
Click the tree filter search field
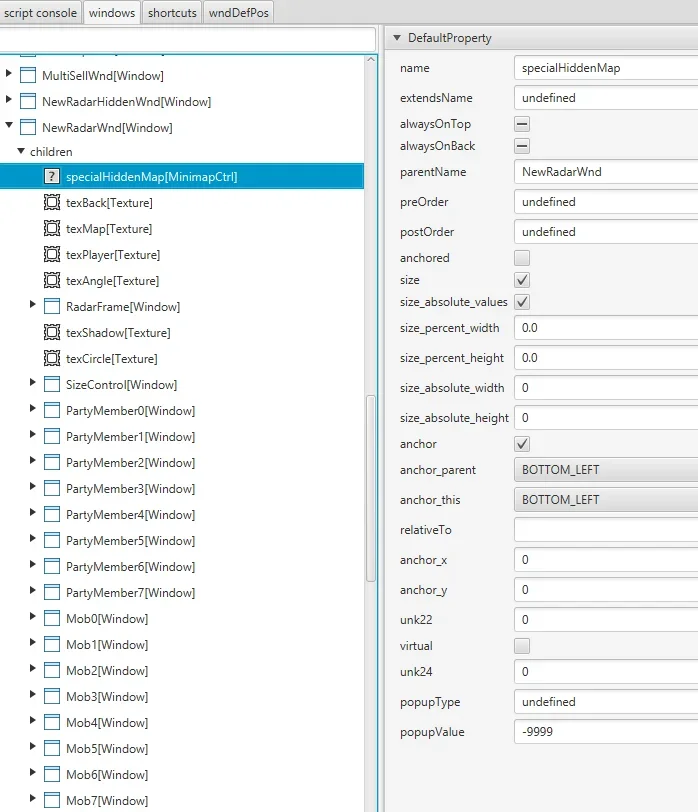tap(187, 39)
